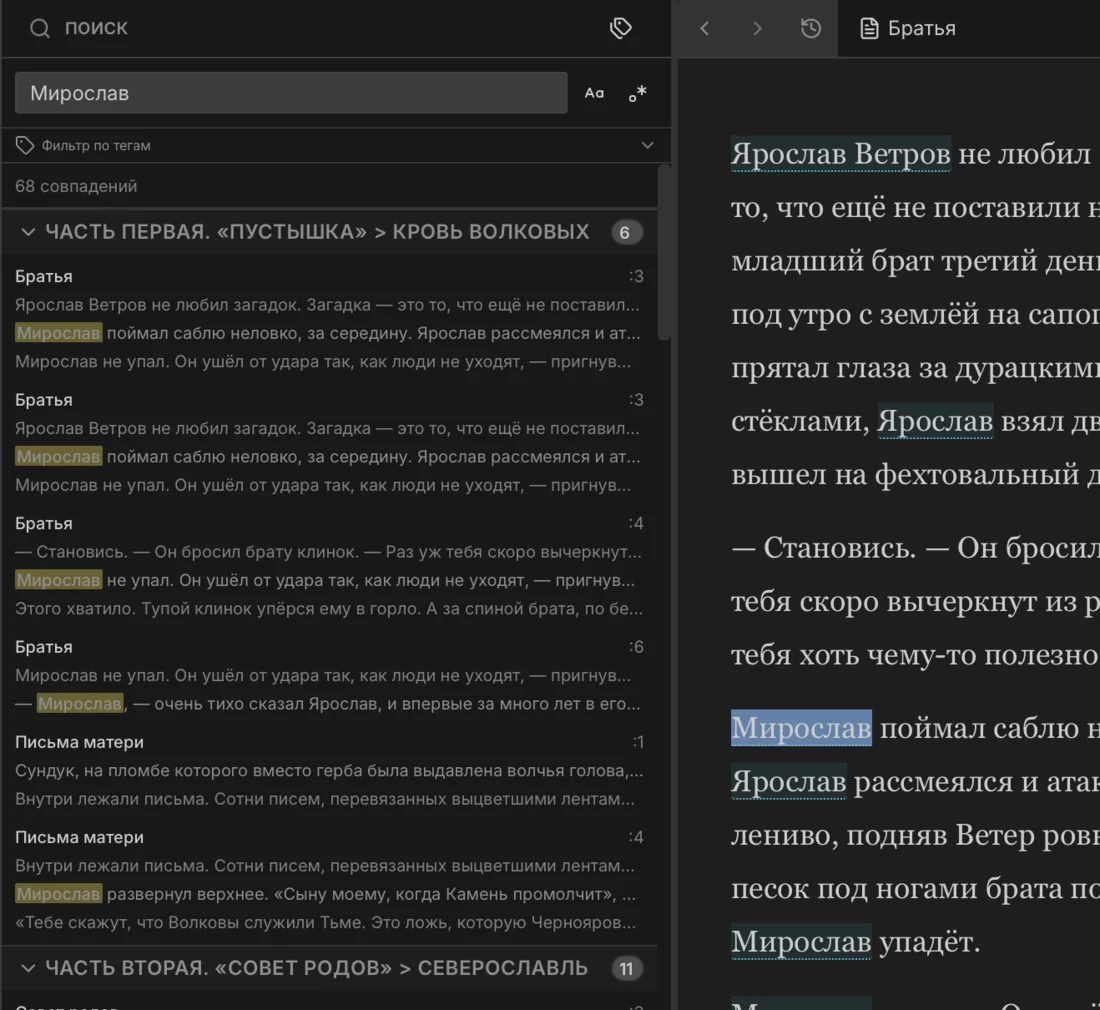This screenshot has width=1100, height=1010.
Task: Click the поиск panel title
Action: pyautogui.click(x=96, y=27)
